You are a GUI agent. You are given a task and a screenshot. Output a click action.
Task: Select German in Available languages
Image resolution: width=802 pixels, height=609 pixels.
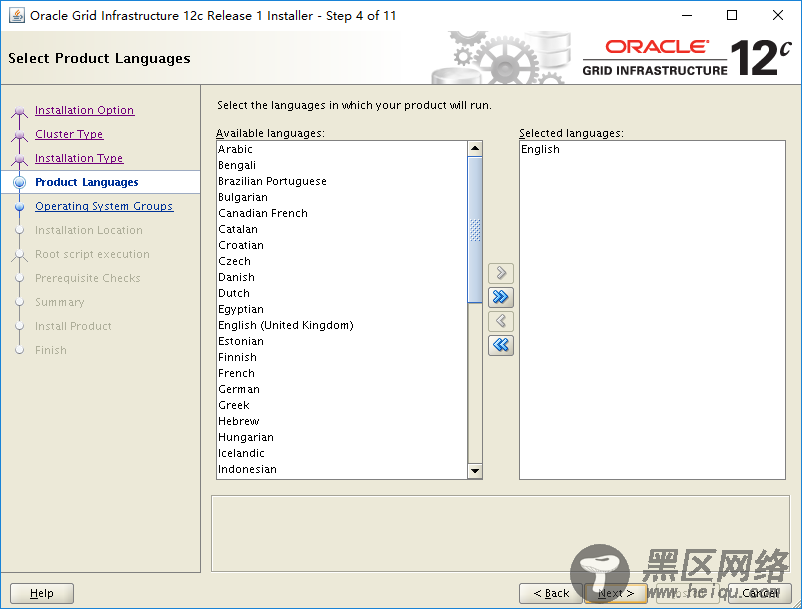[342, 390]
